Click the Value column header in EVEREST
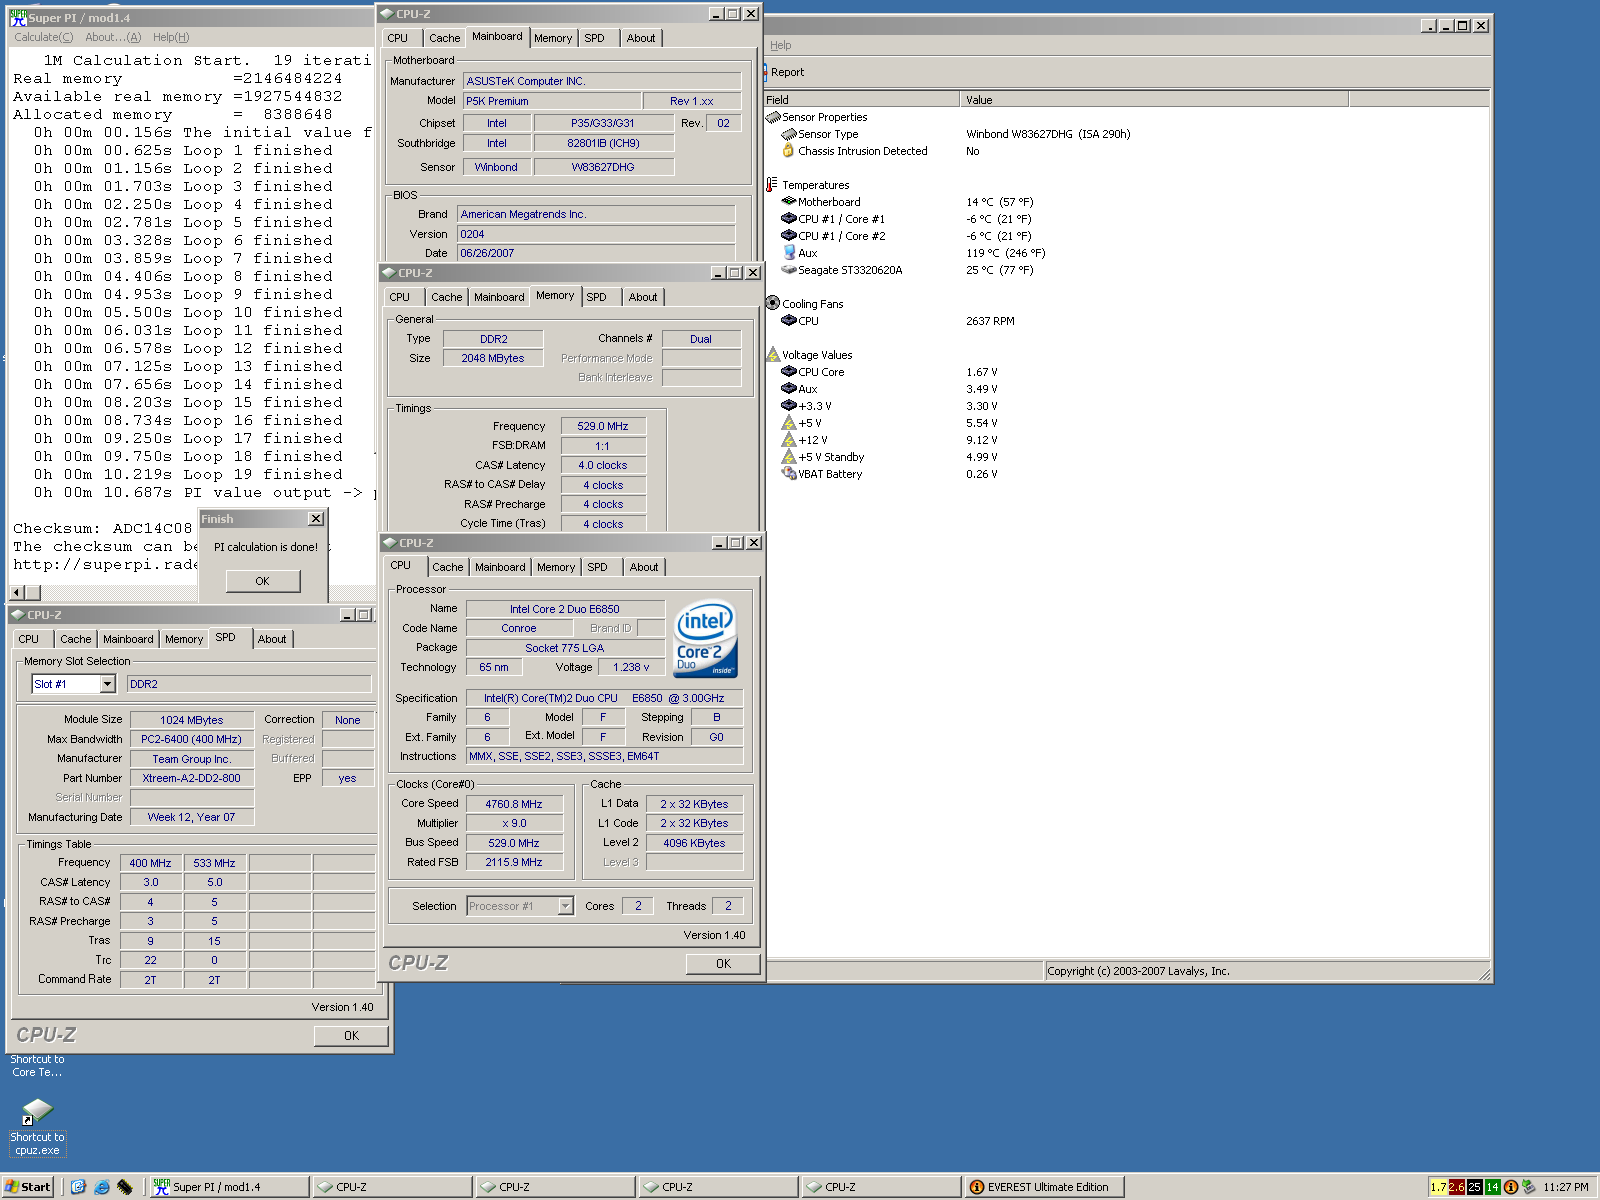The width and height of the screenshot is (1600, 1200). point(1154,99)
